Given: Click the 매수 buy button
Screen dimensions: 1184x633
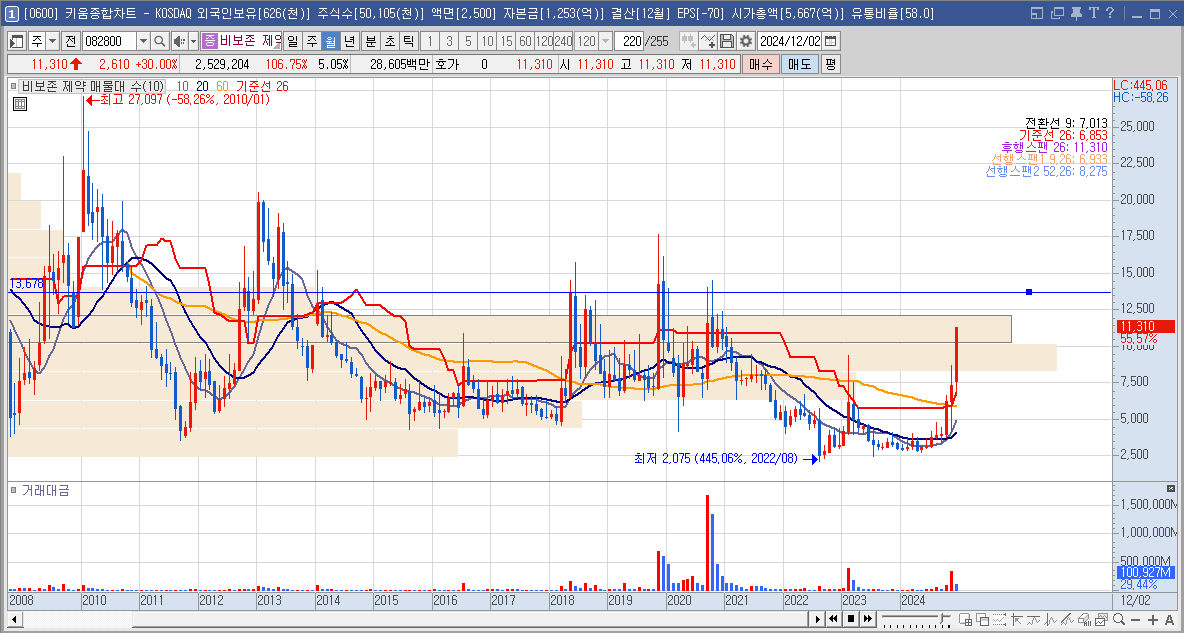Looking at the screenshot, I should click(x=760, y=64).
